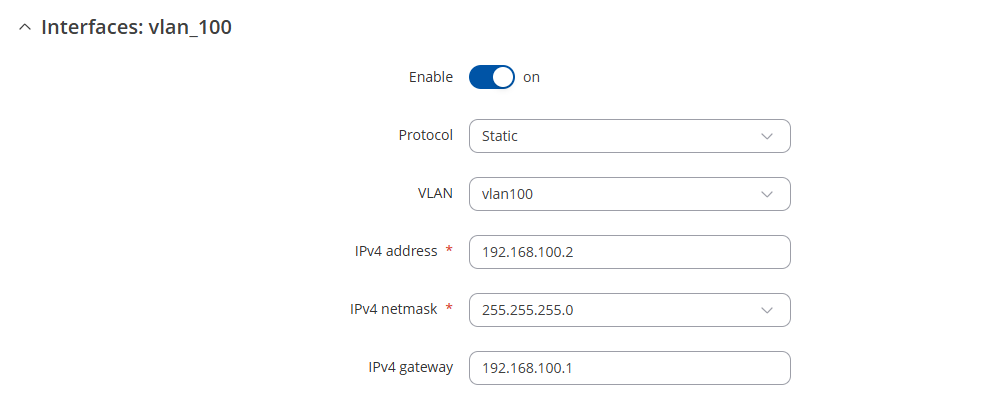Open the IPv4 netmask dropdown
The image size is (982, 396).
point(629,310)
